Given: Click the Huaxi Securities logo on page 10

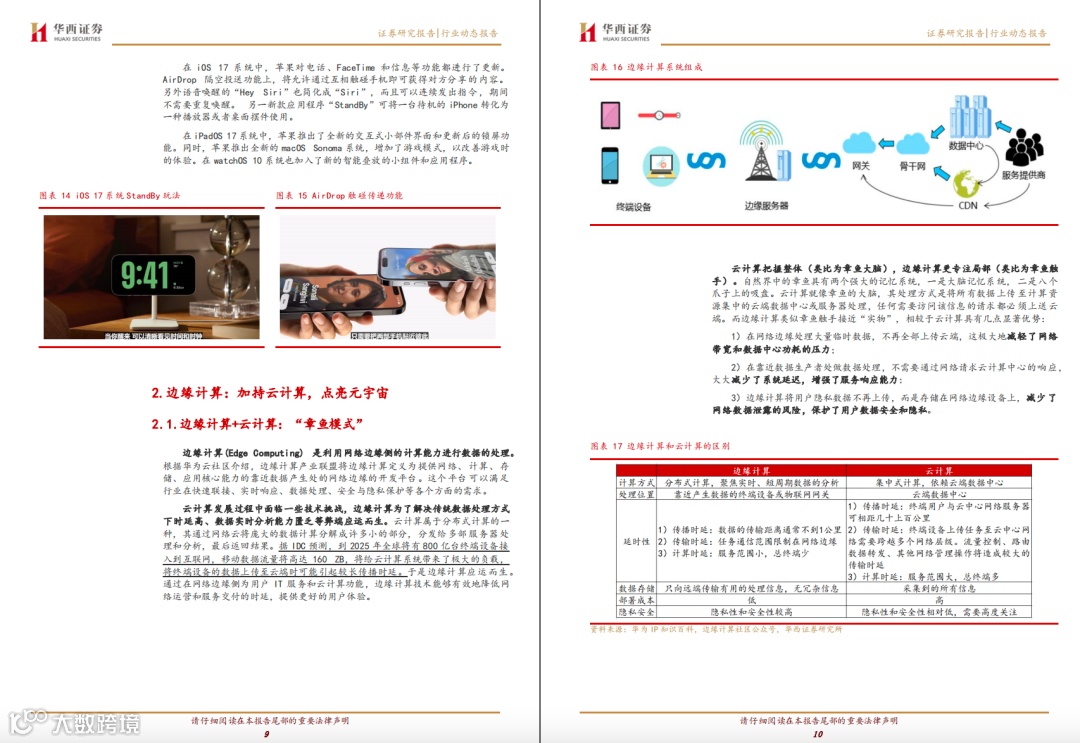Looking at the screenshot, I should click(x=615, y=32).
